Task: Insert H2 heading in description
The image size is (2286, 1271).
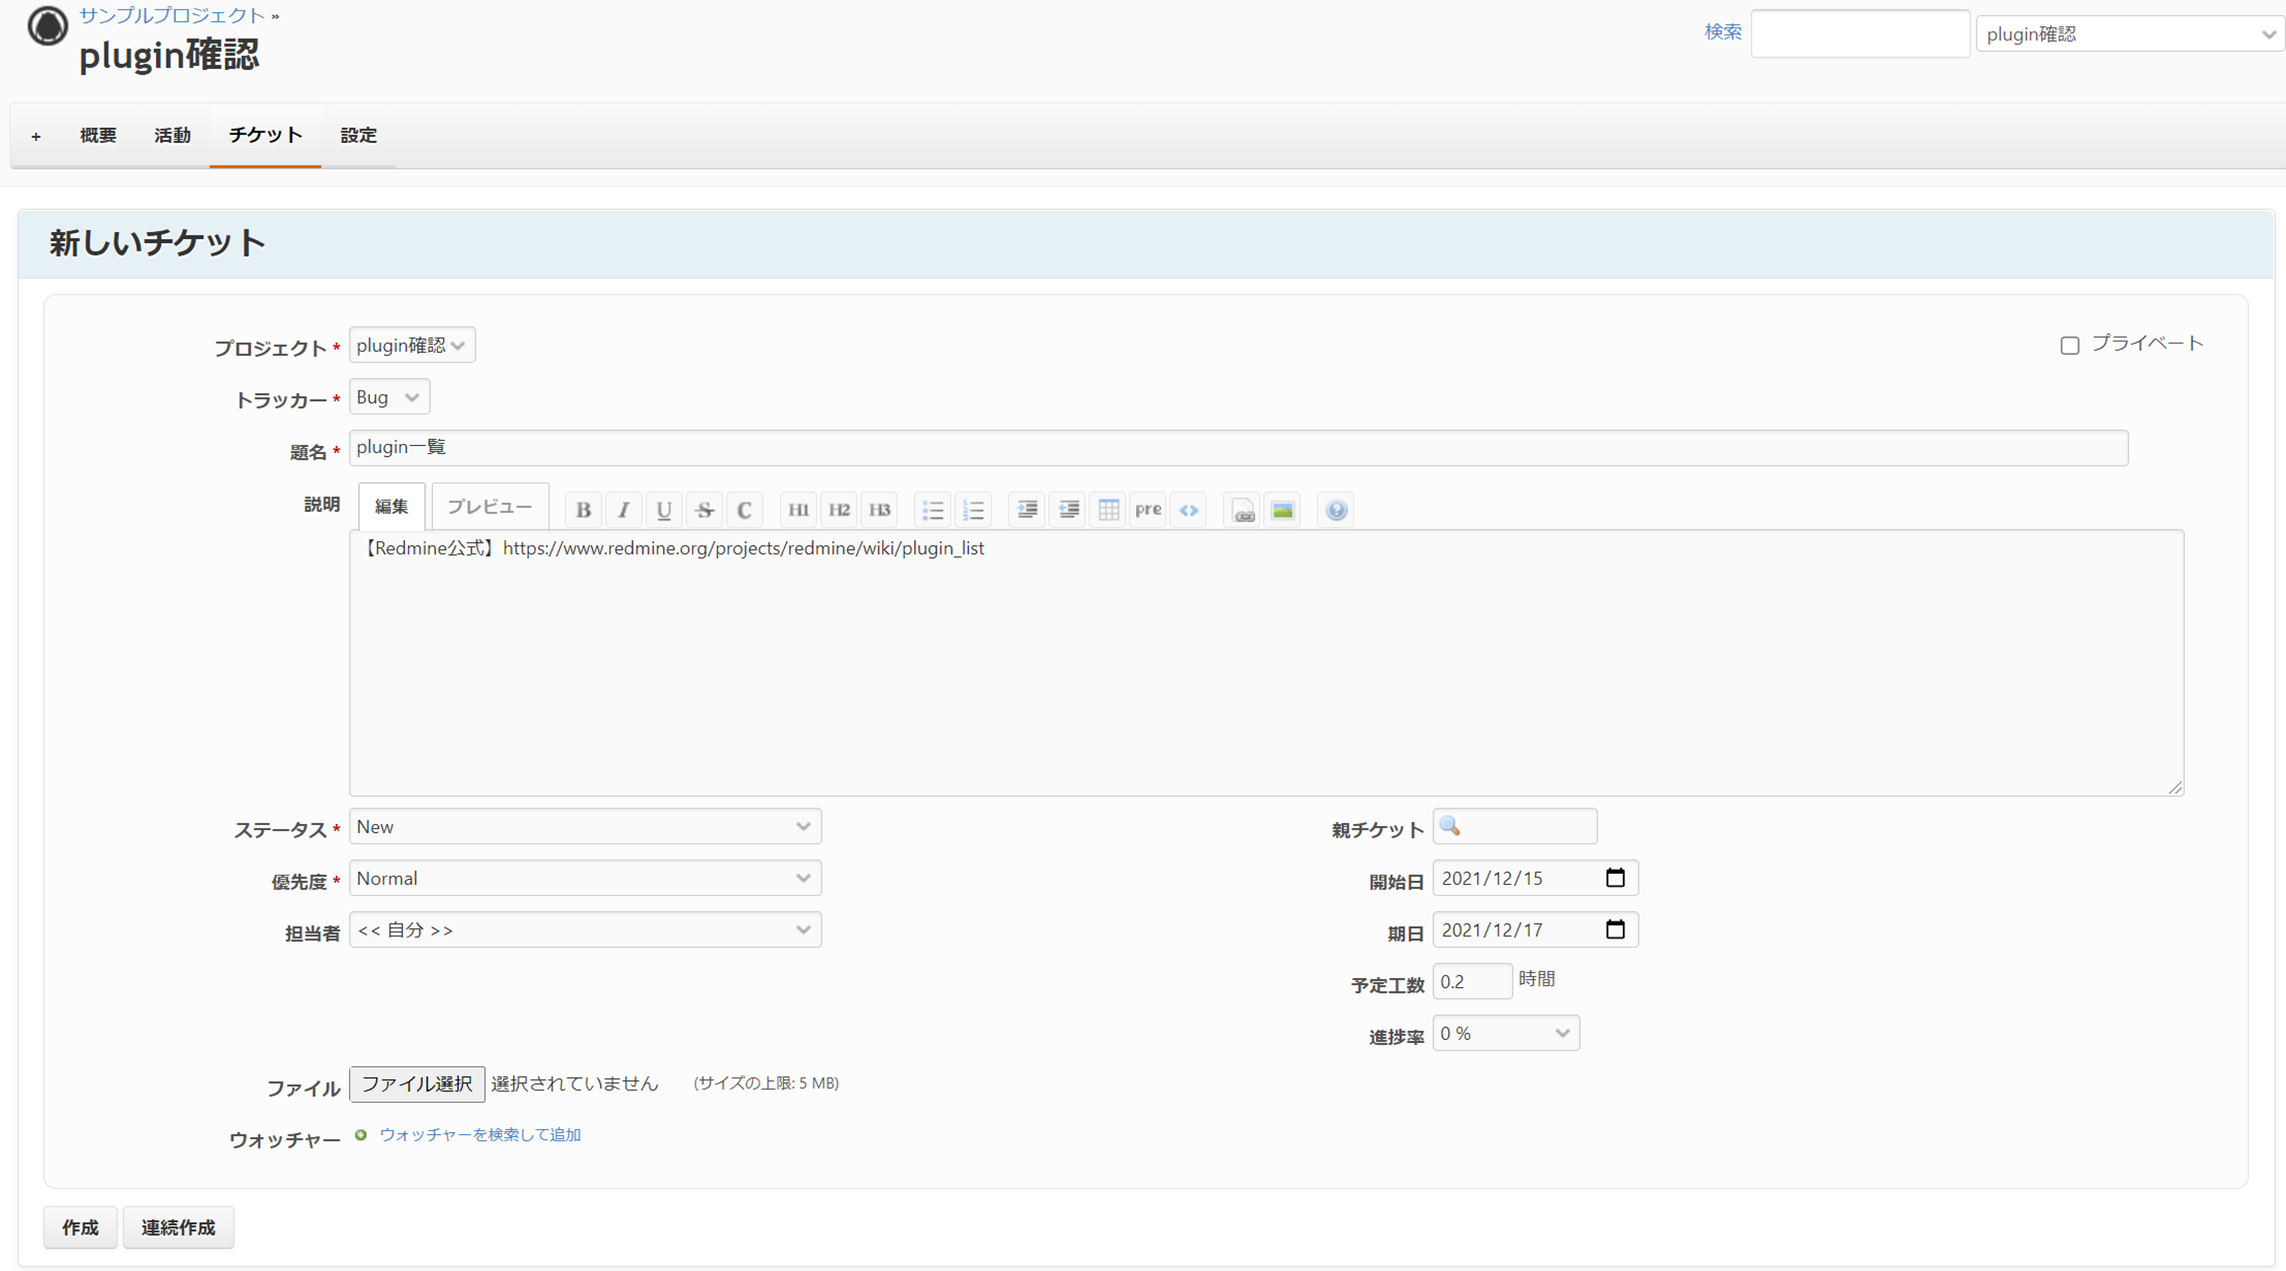Action: (839, 510)
